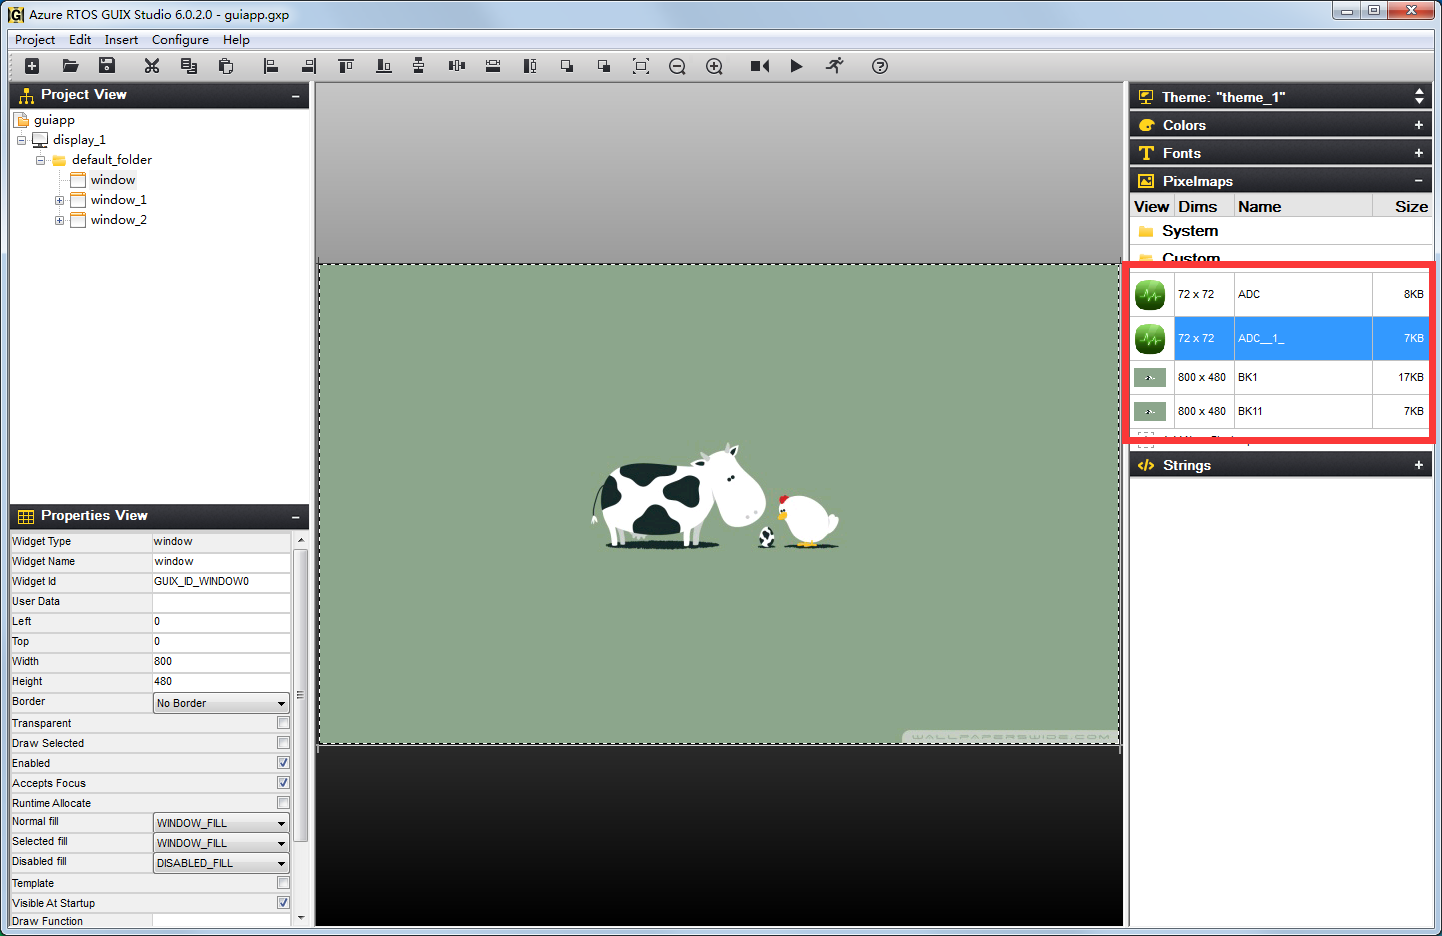Image resolution: width=1442 pixels, height=936 pixels.
Task: Move widget to front
Action: pos(567,66)
